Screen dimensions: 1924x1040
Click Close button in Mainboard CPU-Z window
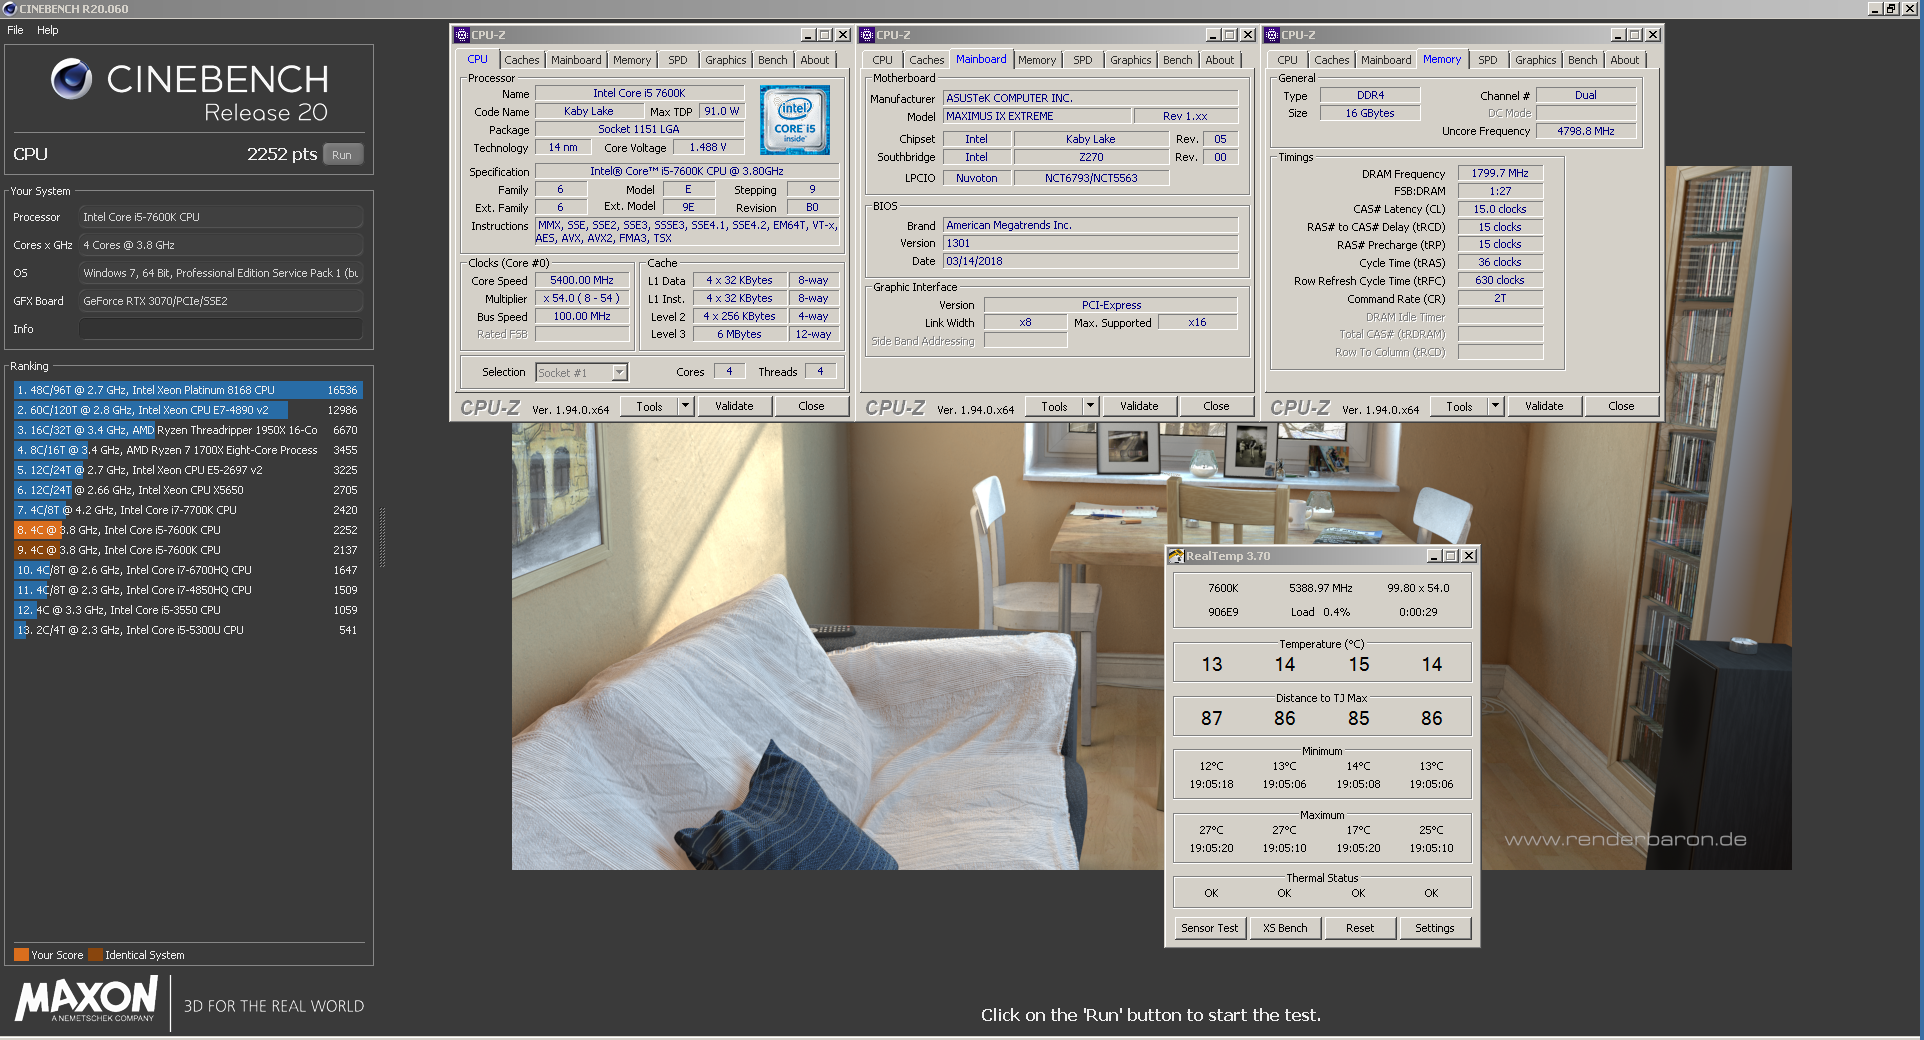(1216, 406)
